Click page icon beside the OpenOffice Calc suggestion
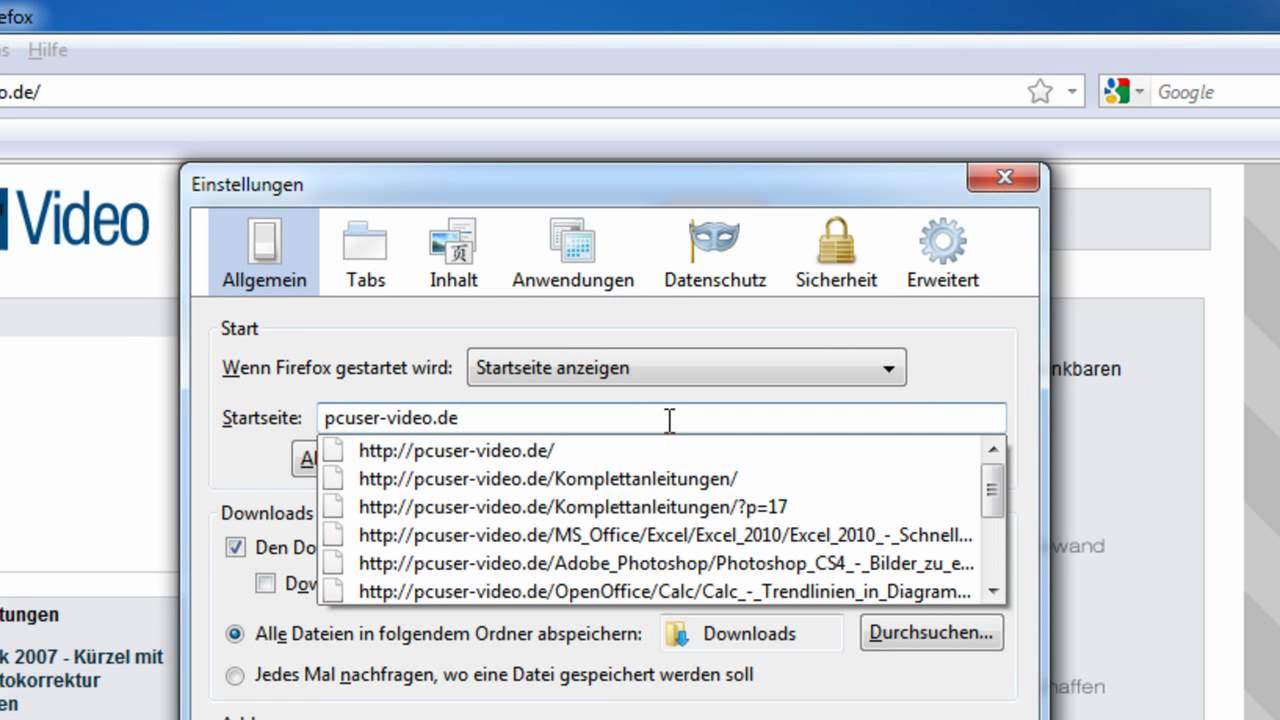This screenshot has width=1280, height=720. click(334, 591)
